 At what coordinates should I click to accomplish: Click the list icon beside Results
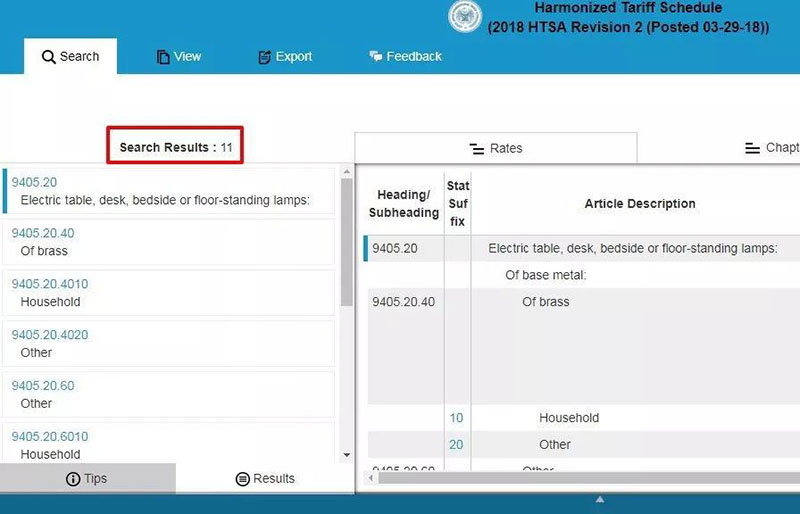[242, 479]
